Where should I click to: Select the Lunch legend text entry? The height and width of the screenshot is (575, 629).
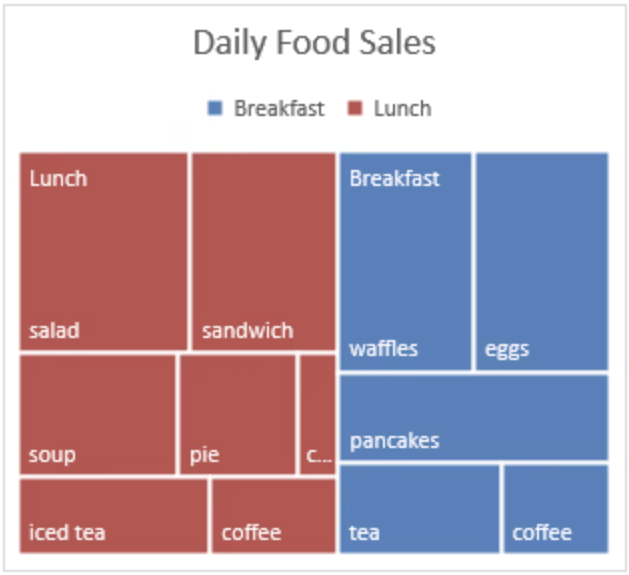[x=402, y=109]
